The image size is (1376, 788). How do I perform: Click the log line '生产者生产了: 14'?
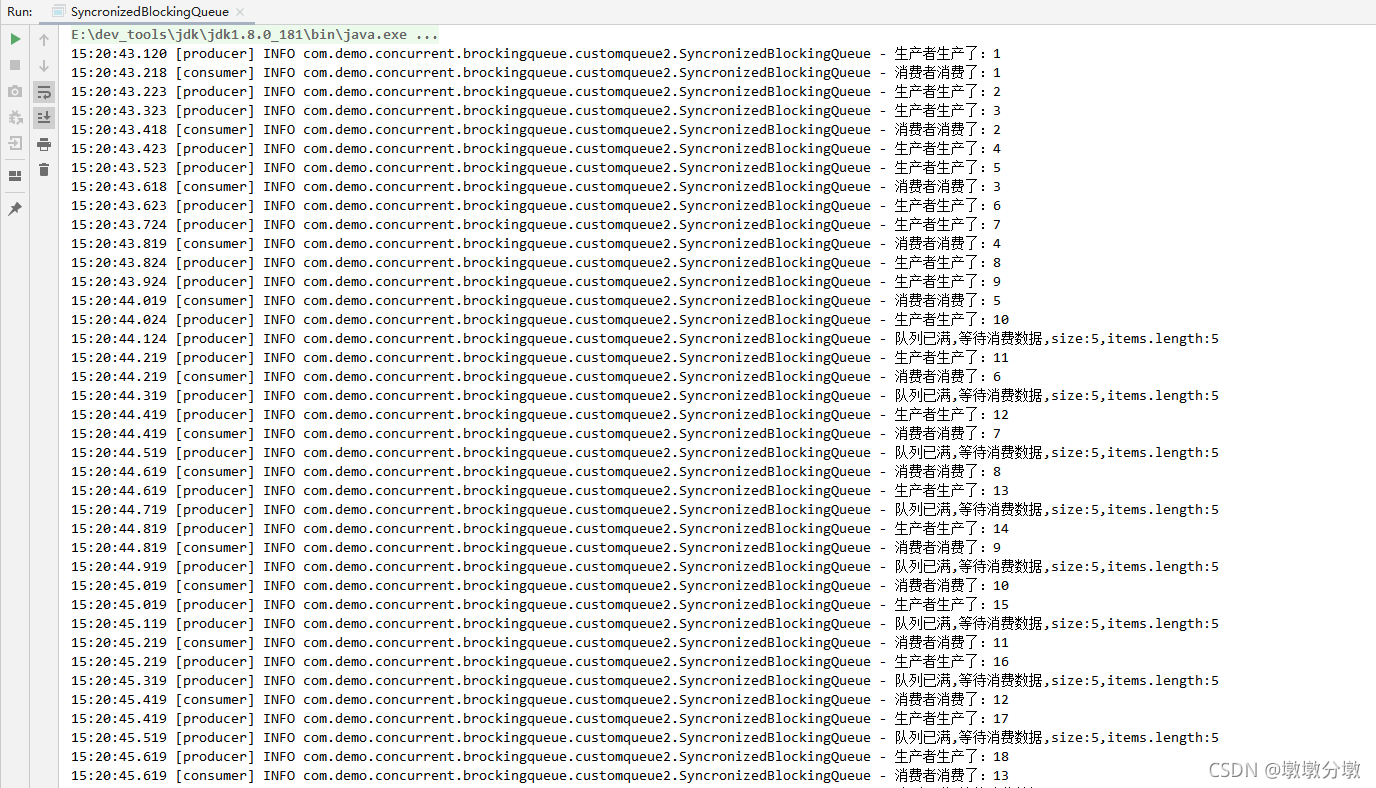(540, 529)
